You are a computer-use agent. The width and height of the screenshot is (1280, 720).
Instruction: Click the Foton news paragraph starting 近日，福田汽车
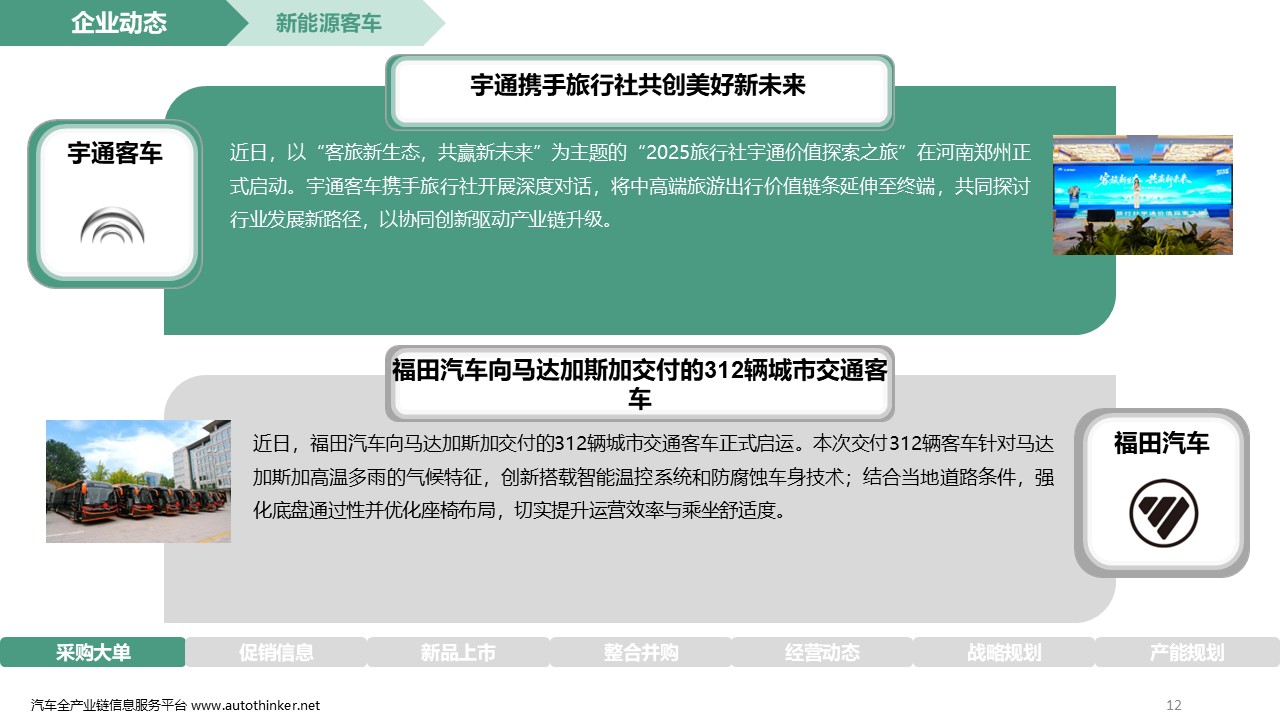653,476
